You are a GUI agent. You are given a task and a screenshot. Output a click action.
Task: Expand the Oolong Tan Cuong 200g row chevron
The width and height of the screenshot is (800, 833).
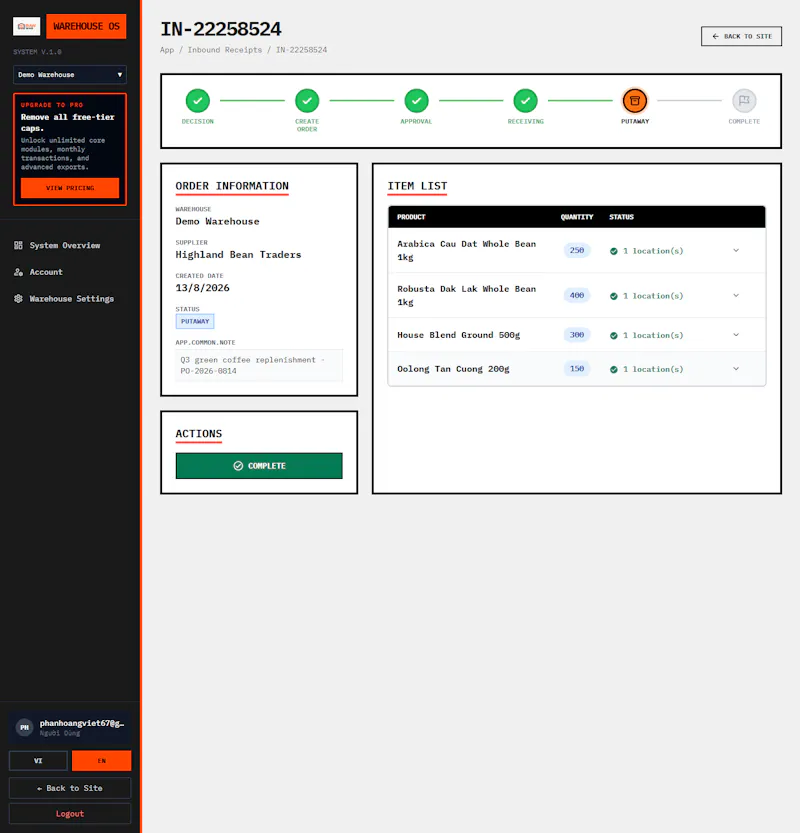[x=736, y=369]
